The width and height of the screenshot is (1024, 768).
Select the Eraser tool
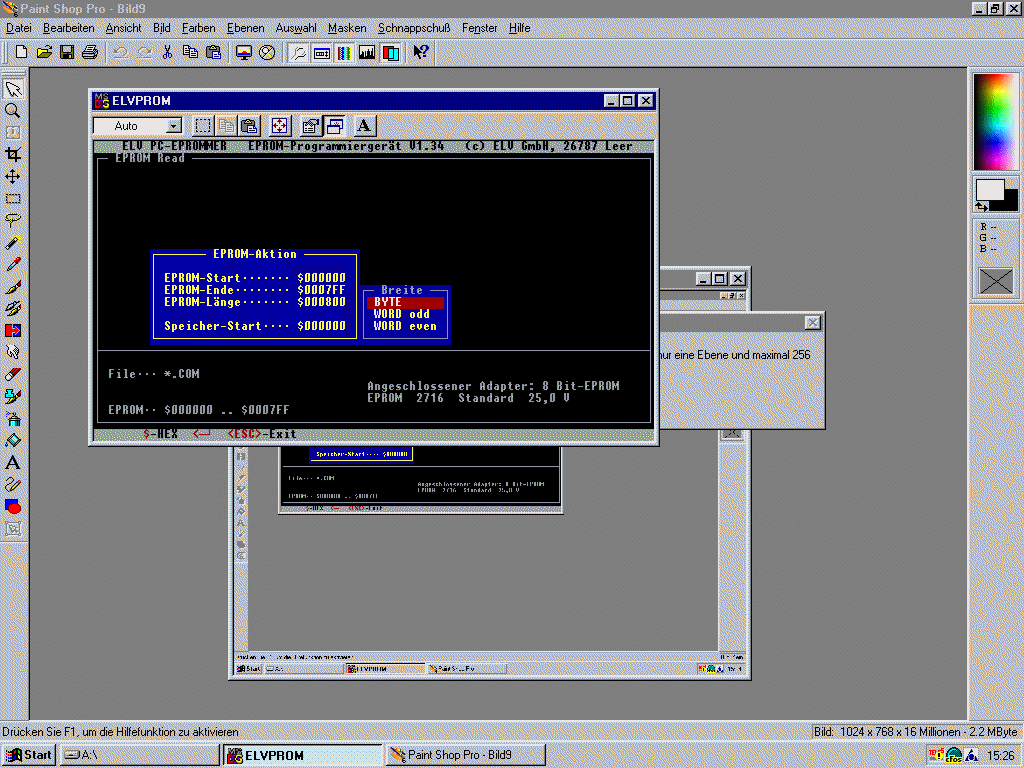click(x=13, y=374)
